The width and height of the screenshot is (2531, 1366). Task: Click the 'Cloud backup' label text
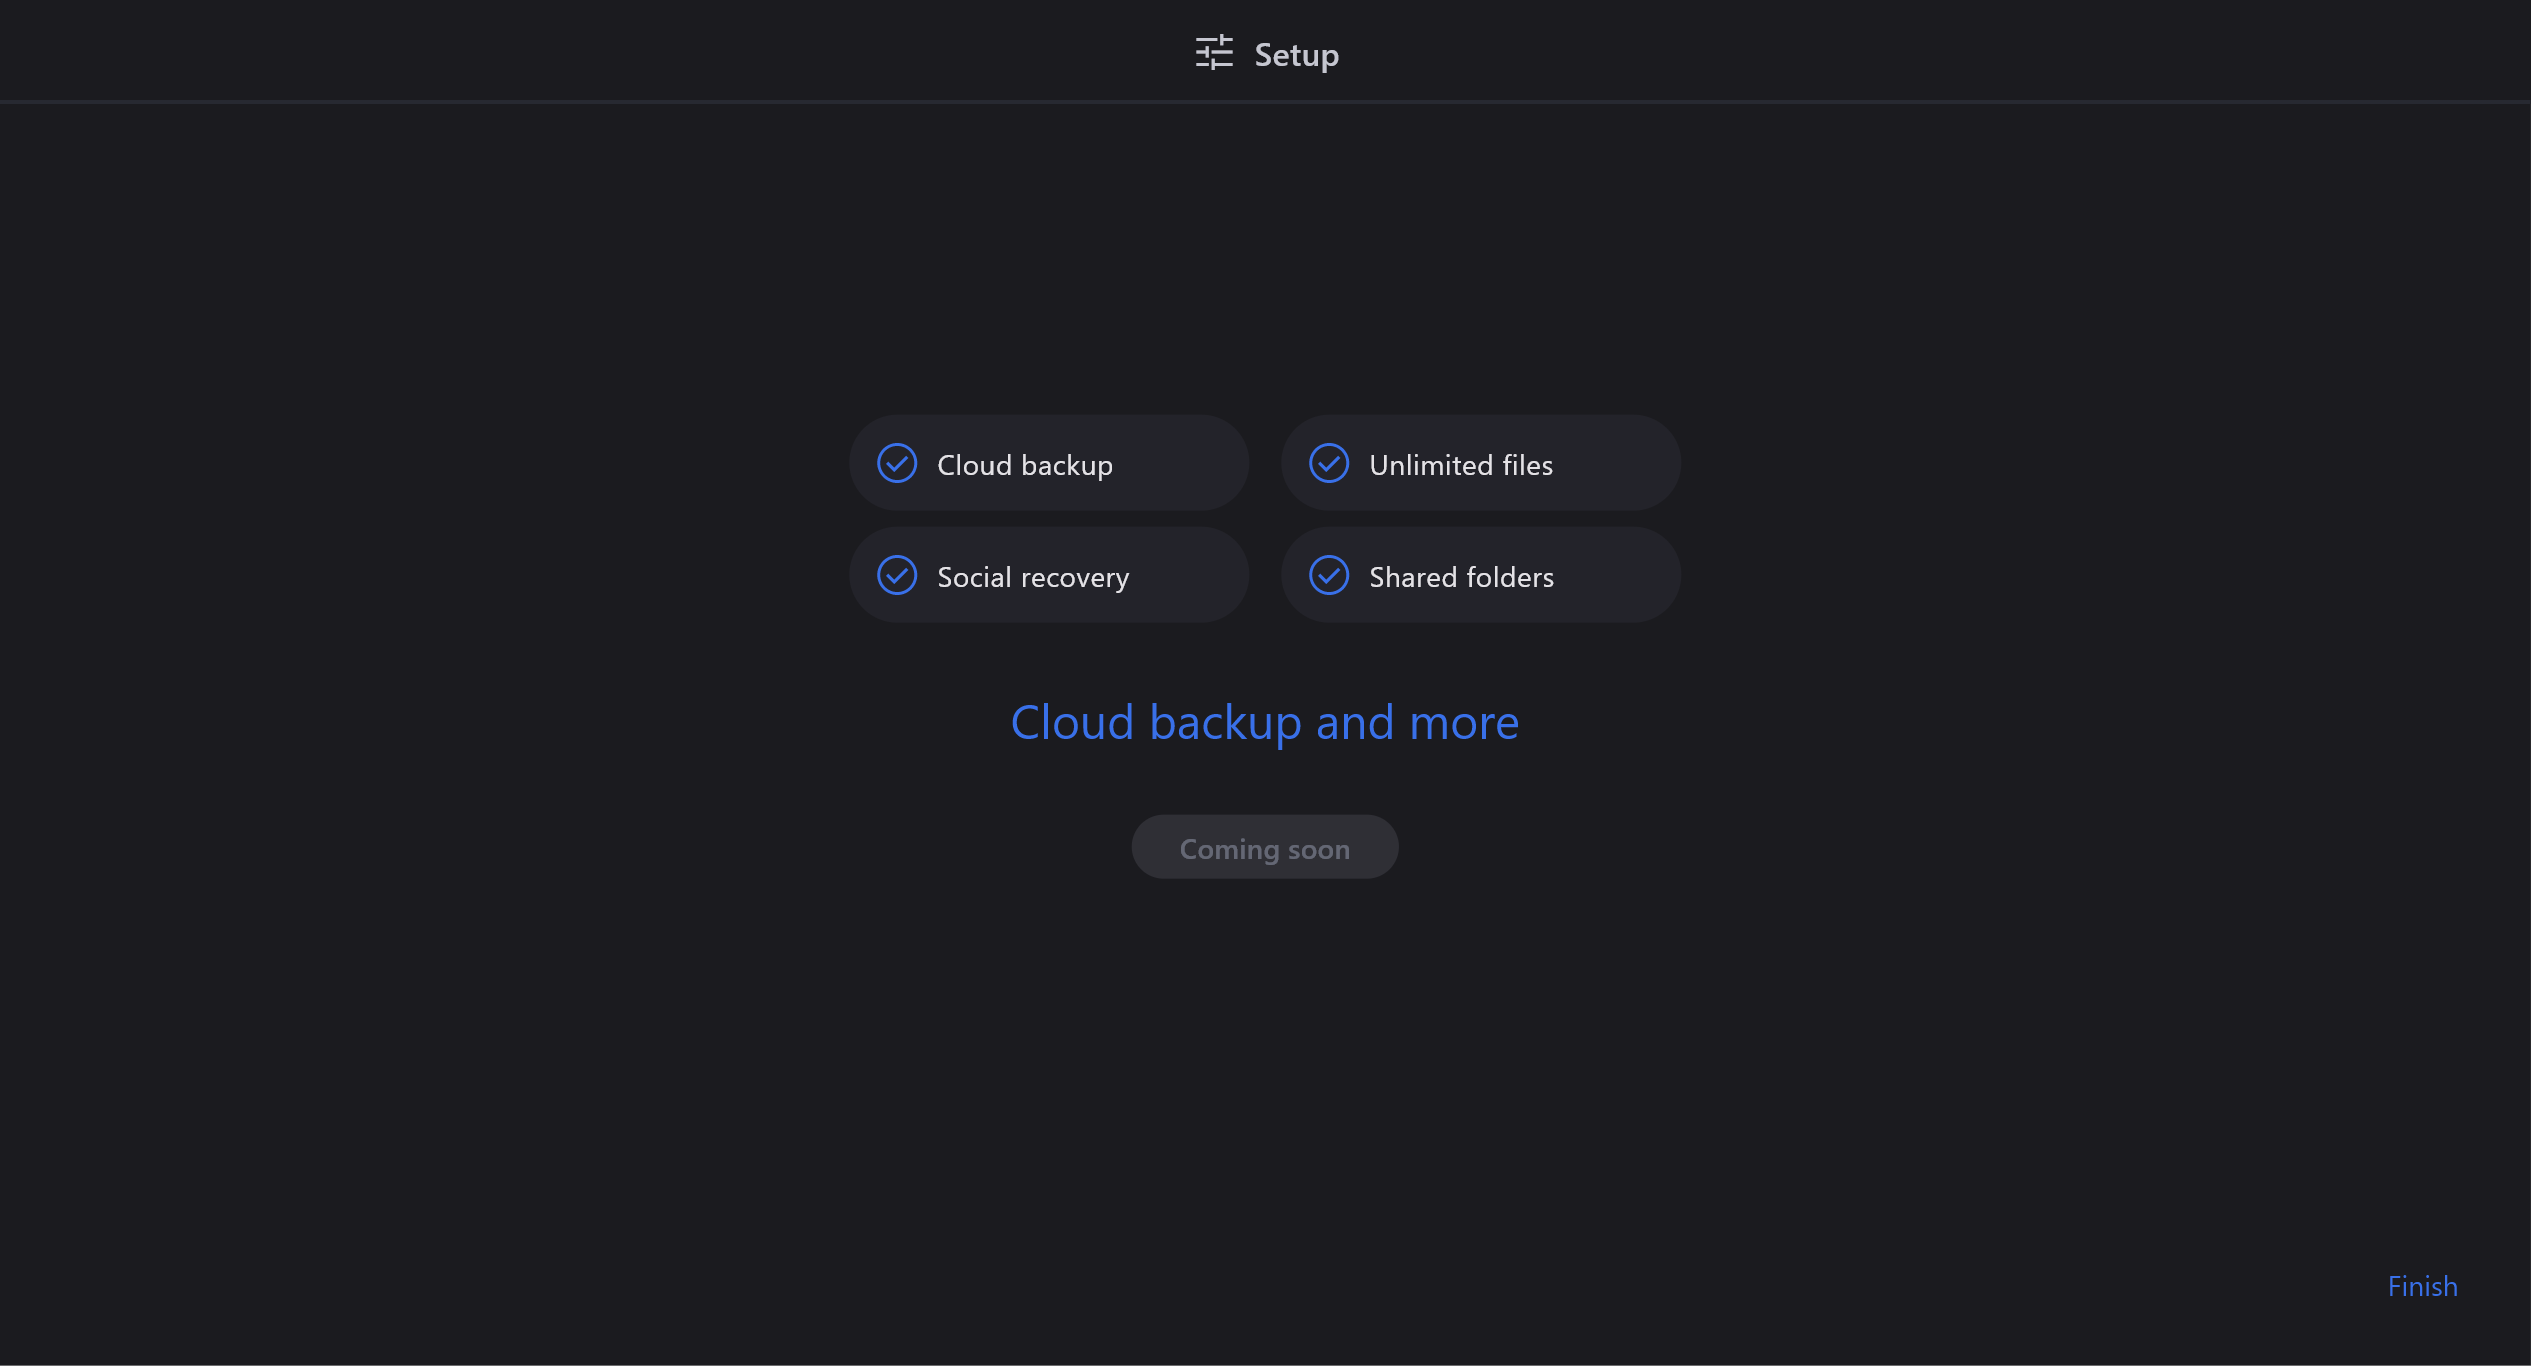tap(1024, 466)
